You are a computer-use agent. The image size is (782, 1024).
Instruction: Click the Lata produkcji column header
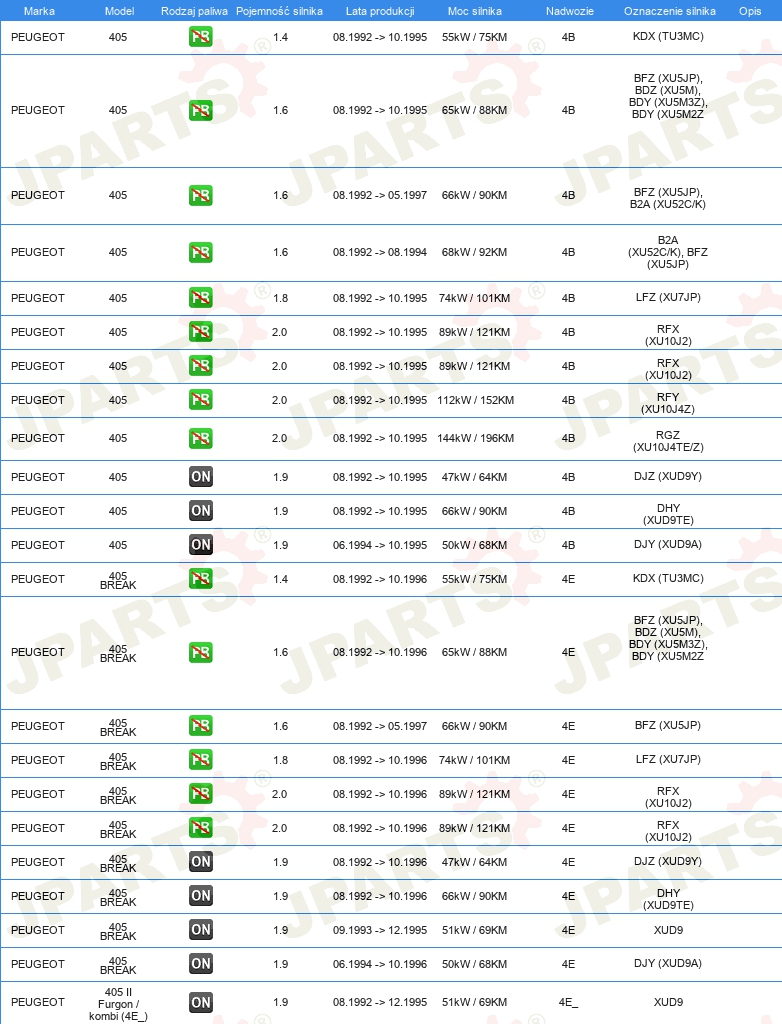(x=380, y=11)
